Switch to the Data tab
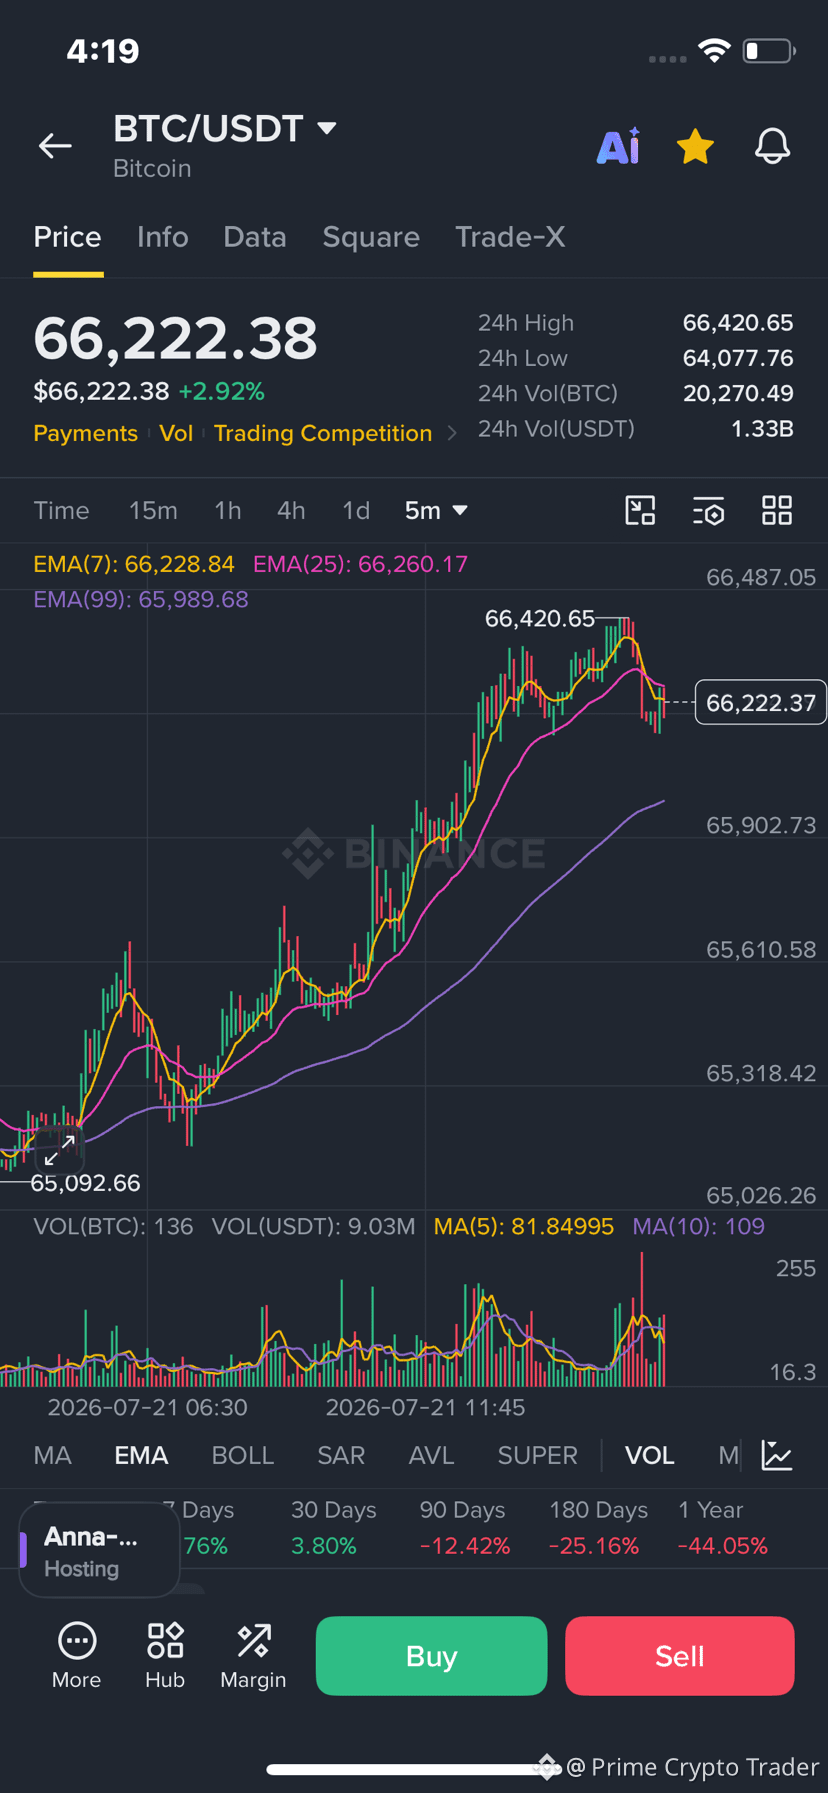828x1793 pixels. click(x=254, y=237)
